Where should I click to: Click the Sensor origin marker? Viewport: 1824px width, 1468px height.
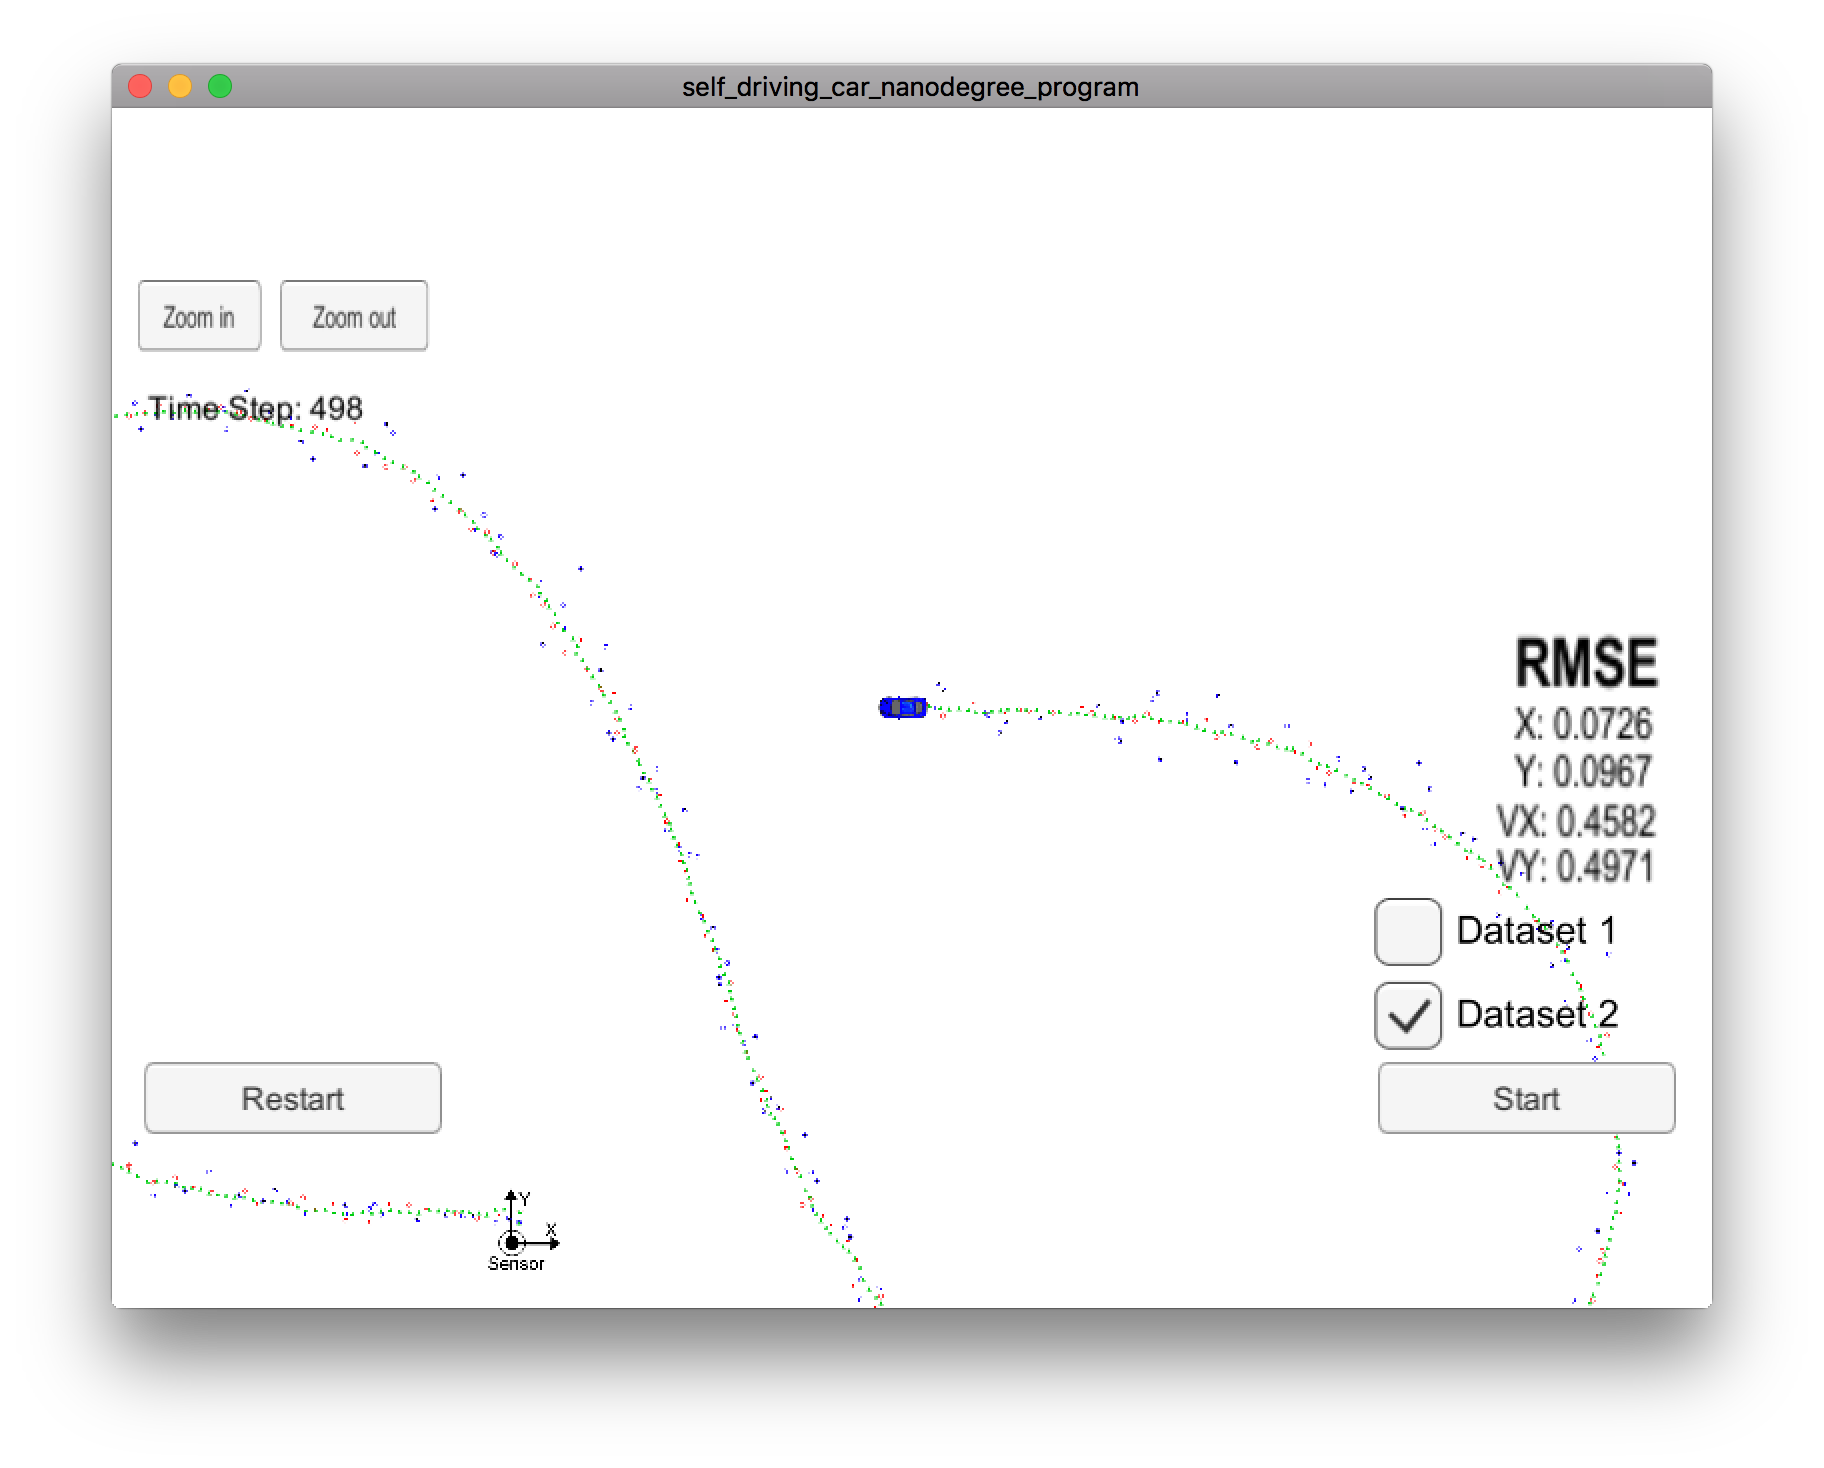[512, 1243]
